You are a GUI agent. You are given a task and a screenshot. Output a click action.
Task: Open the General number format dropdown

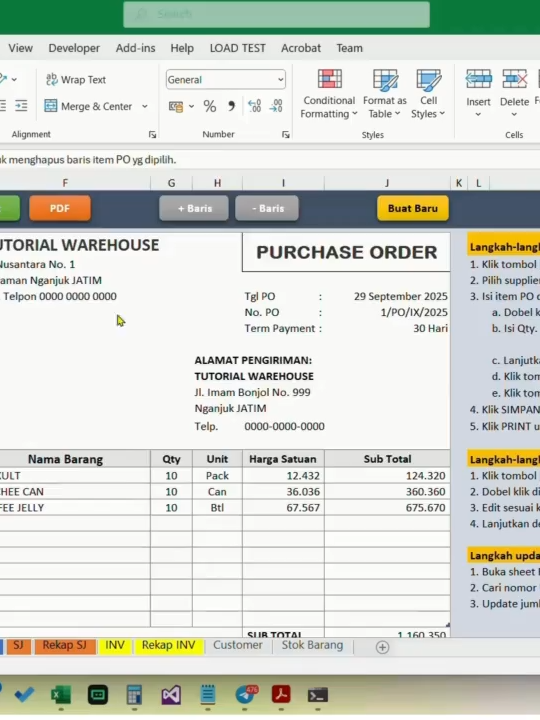(x=225, y=80)
